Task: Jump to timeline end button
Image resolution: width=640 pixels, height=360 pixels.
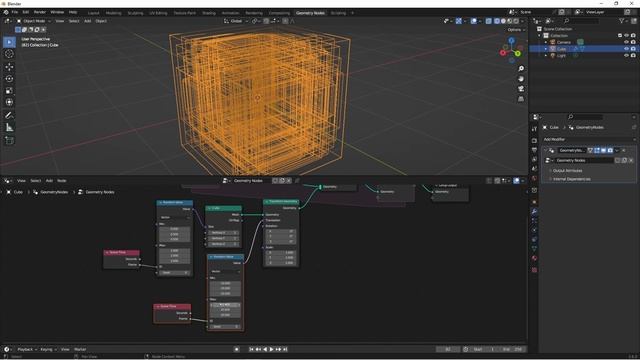Action: click(x=285, y=349)
